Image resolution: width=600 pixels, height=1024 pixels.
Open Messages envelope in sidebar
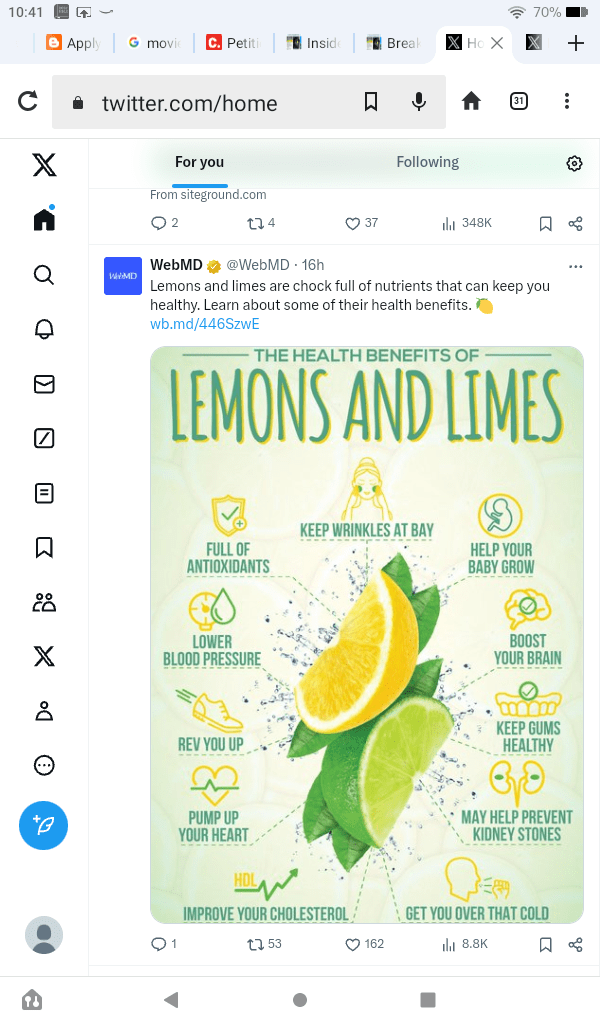[x=44, y=384]
